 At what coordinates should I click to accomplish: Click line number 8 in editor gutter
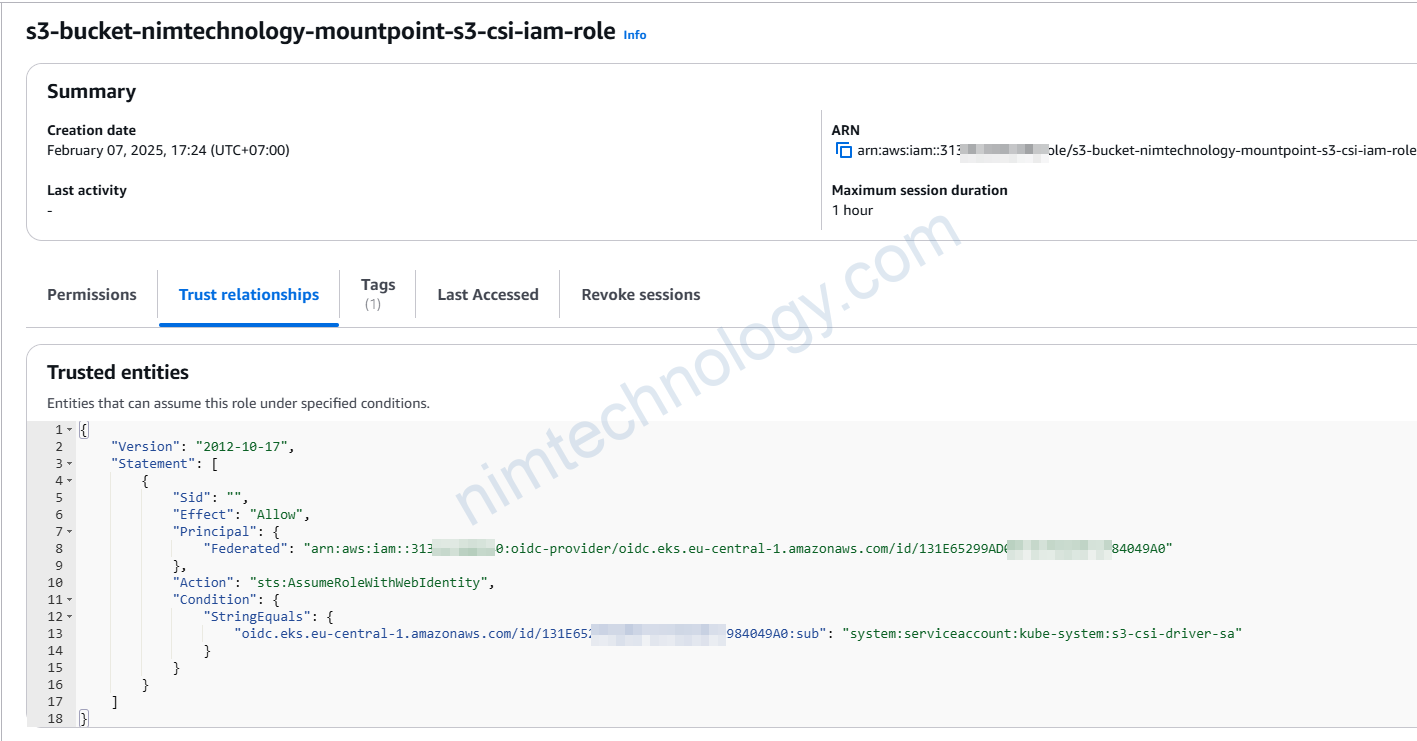point(58,549)
